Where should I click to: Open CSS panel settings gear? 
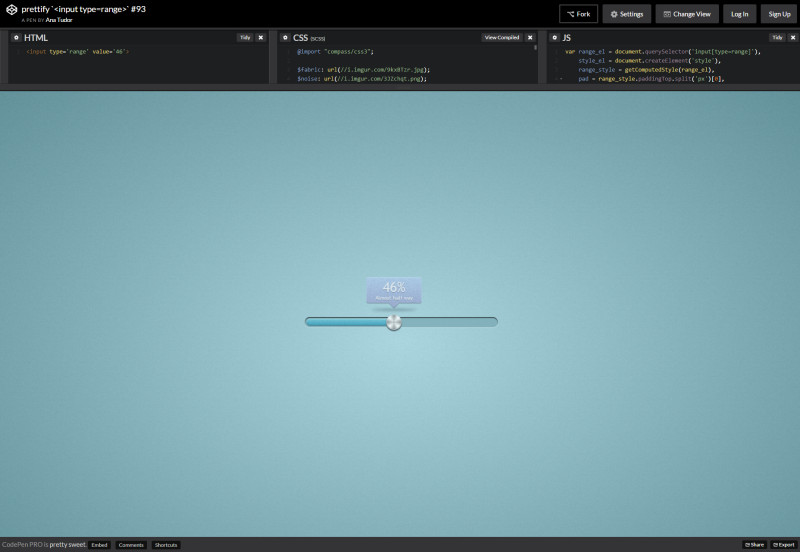pos(284,37)
